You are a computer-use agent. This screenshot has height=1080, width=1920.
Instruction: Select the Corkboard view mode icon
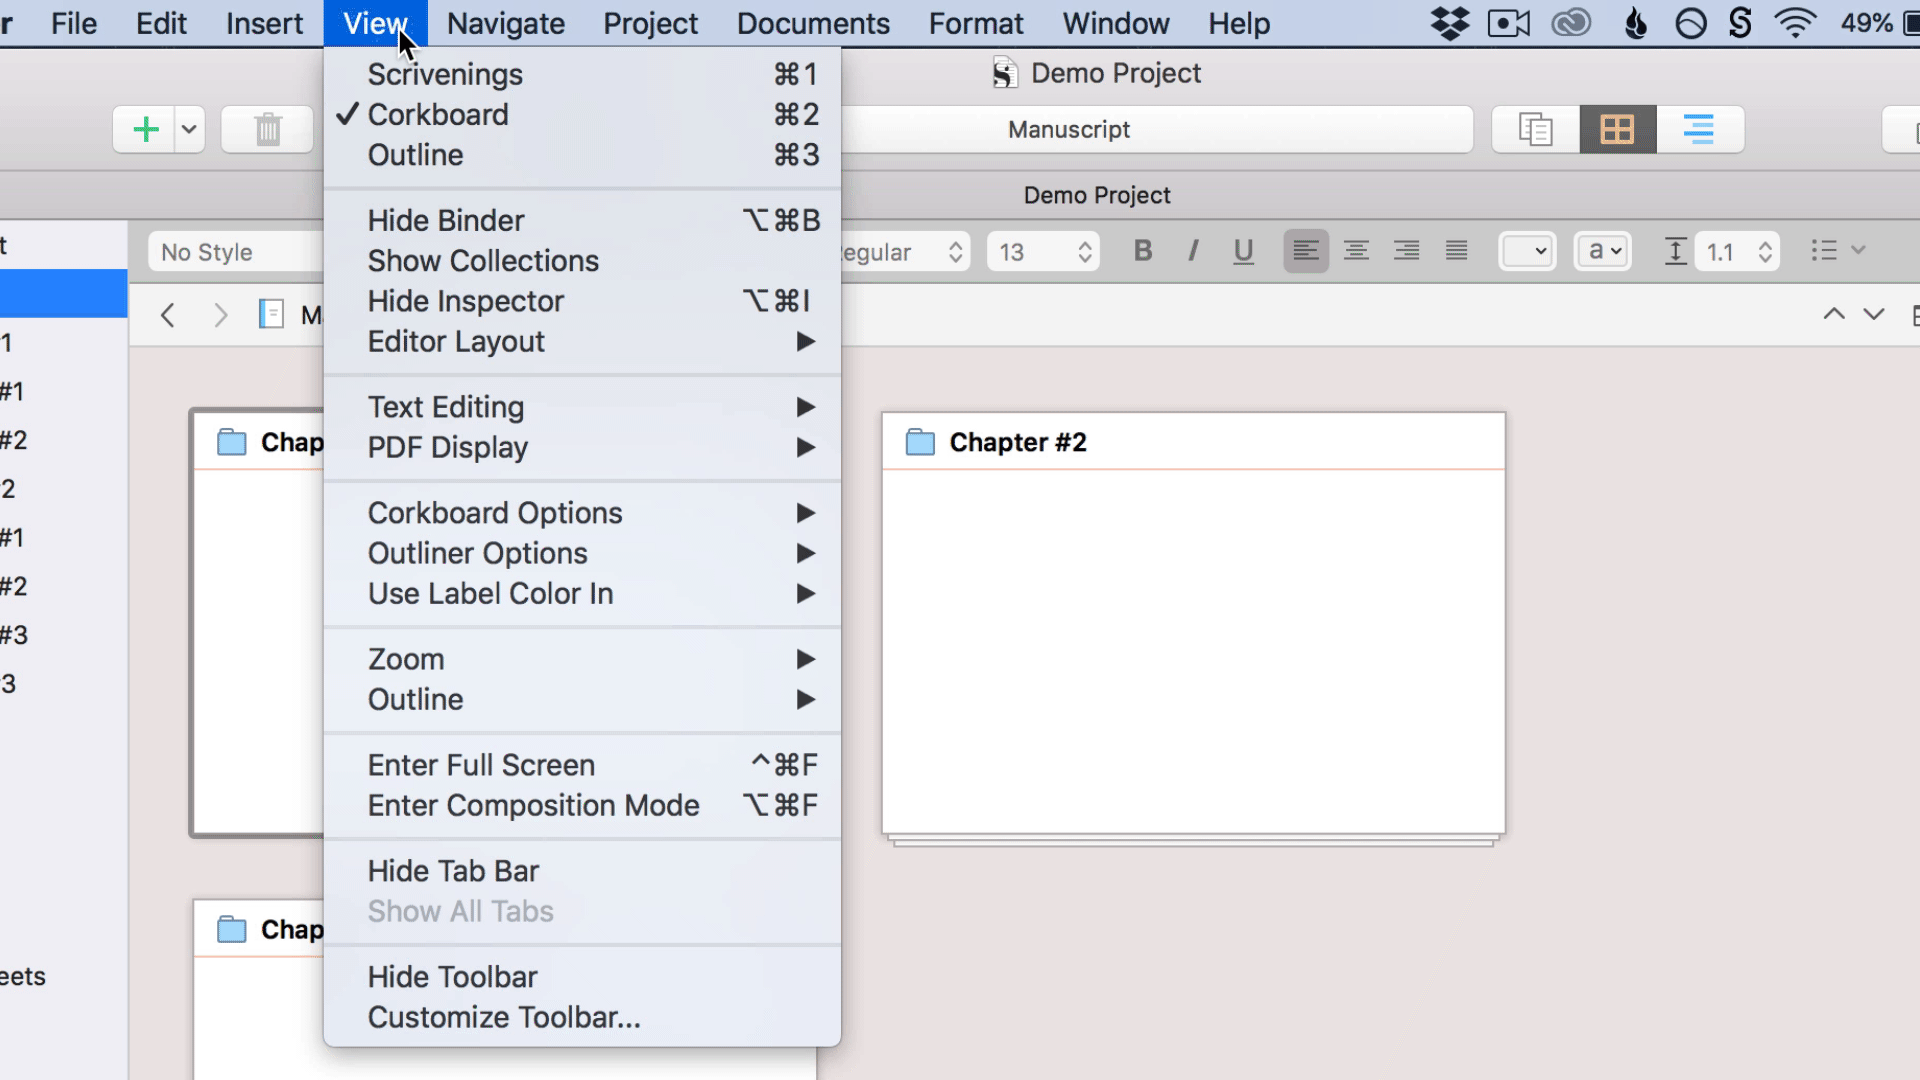[1617, 130]
